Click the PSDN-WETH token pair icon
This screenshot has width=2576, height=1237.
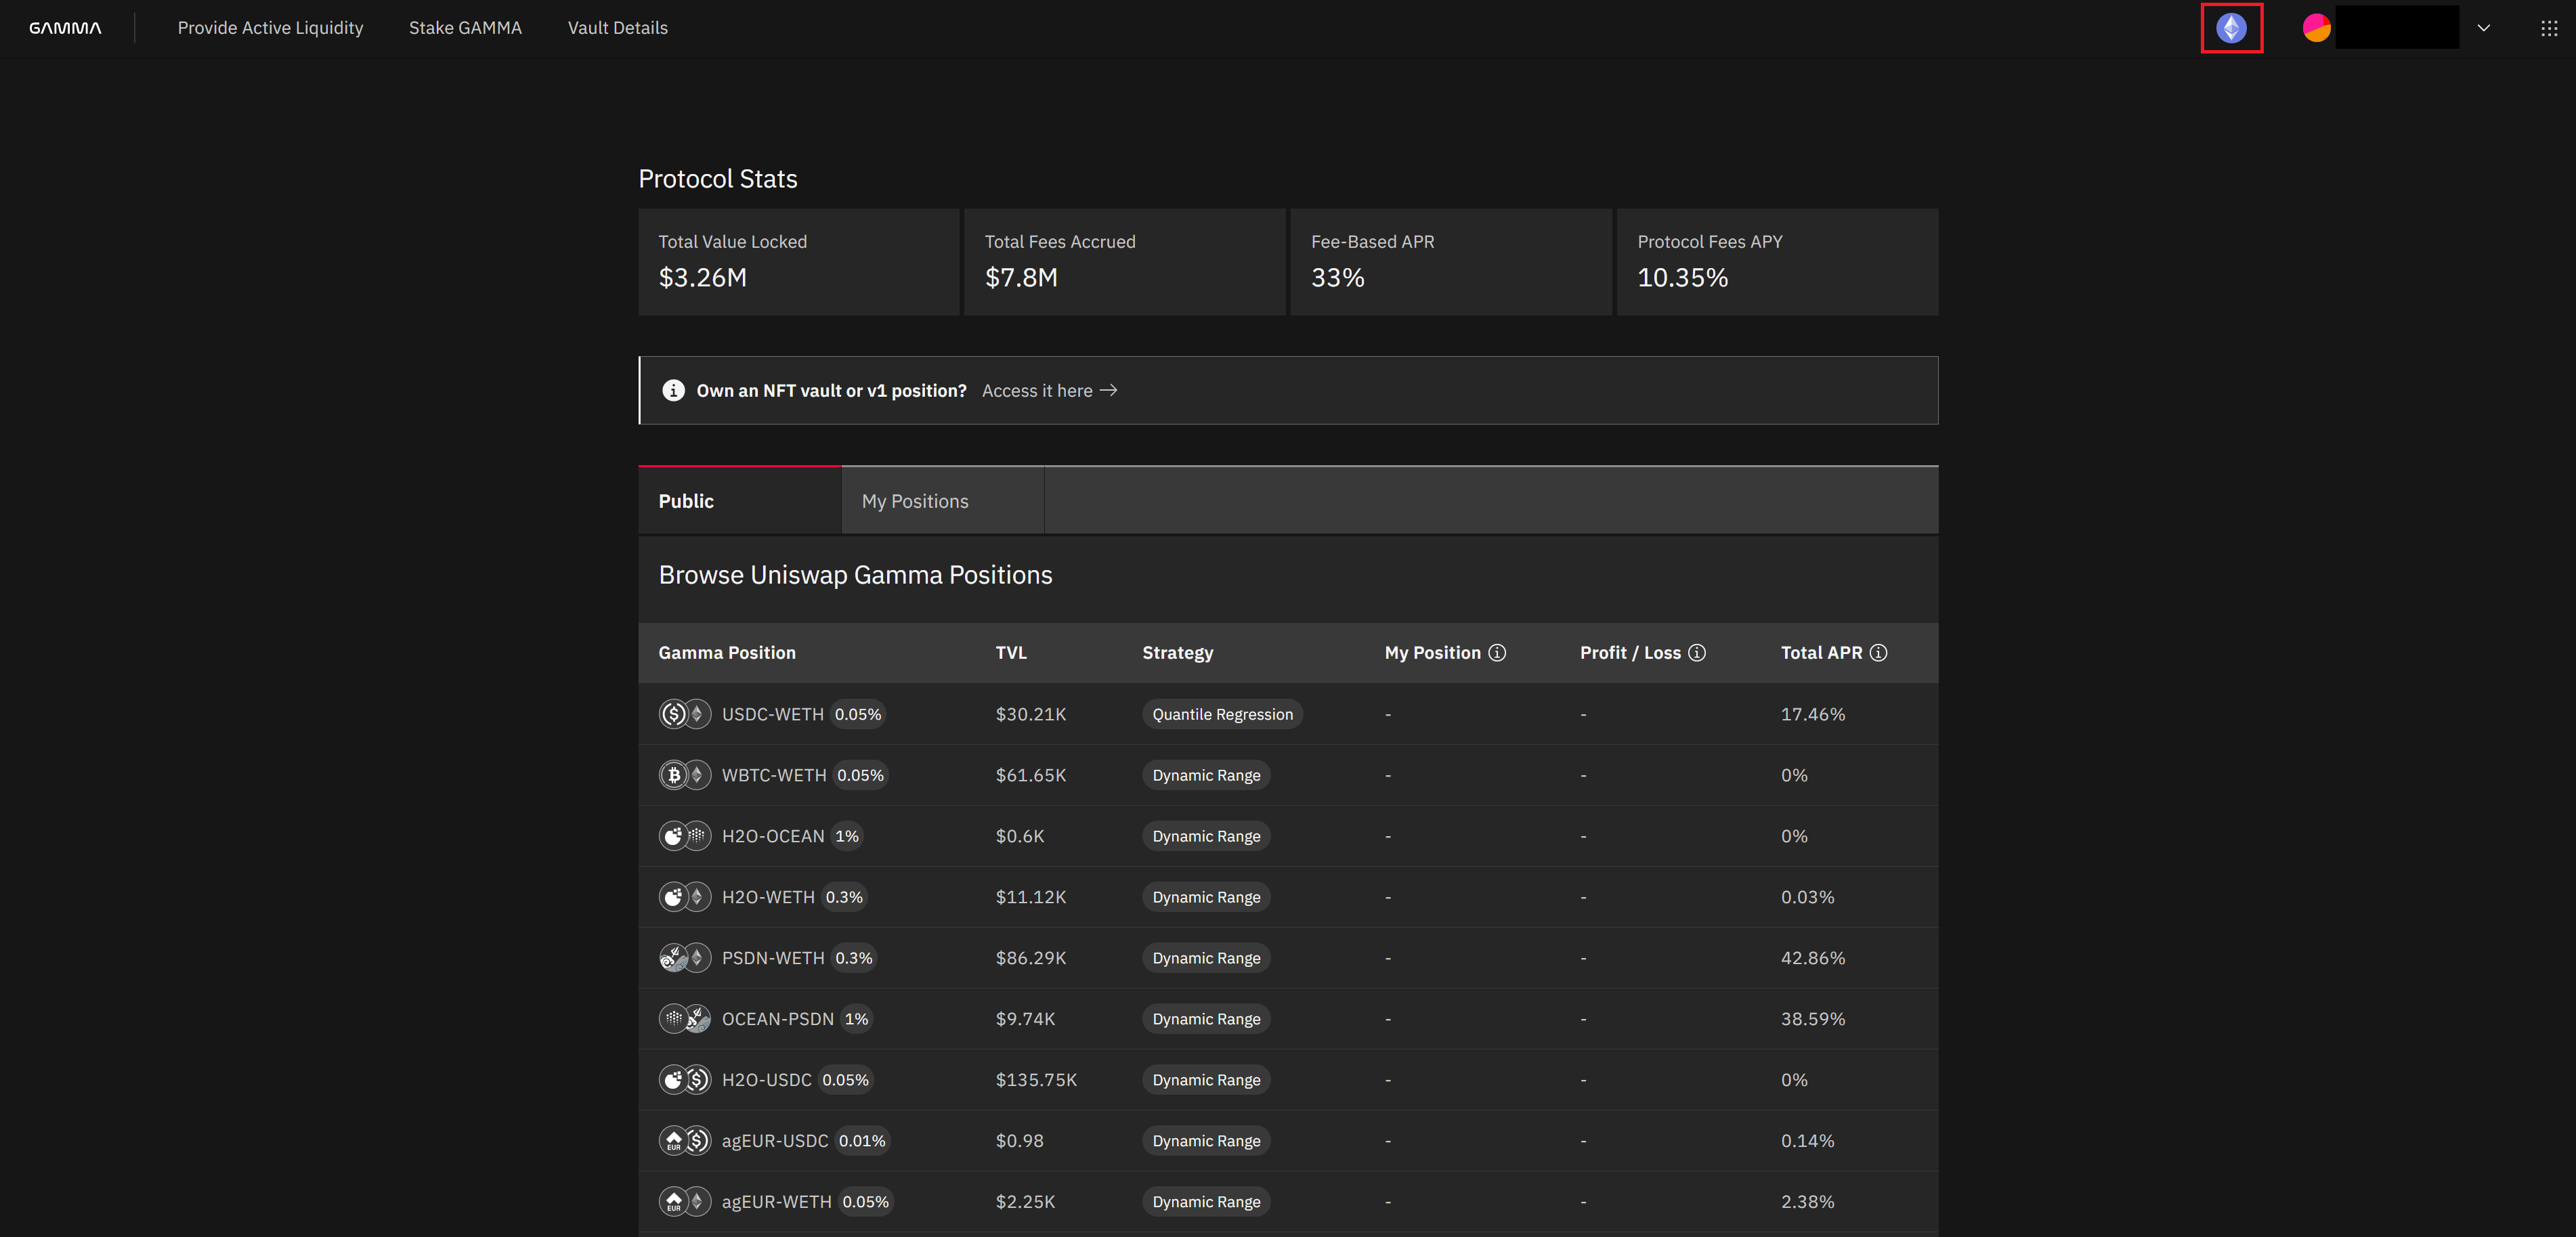pyautogui.click(x=685, y=958)
